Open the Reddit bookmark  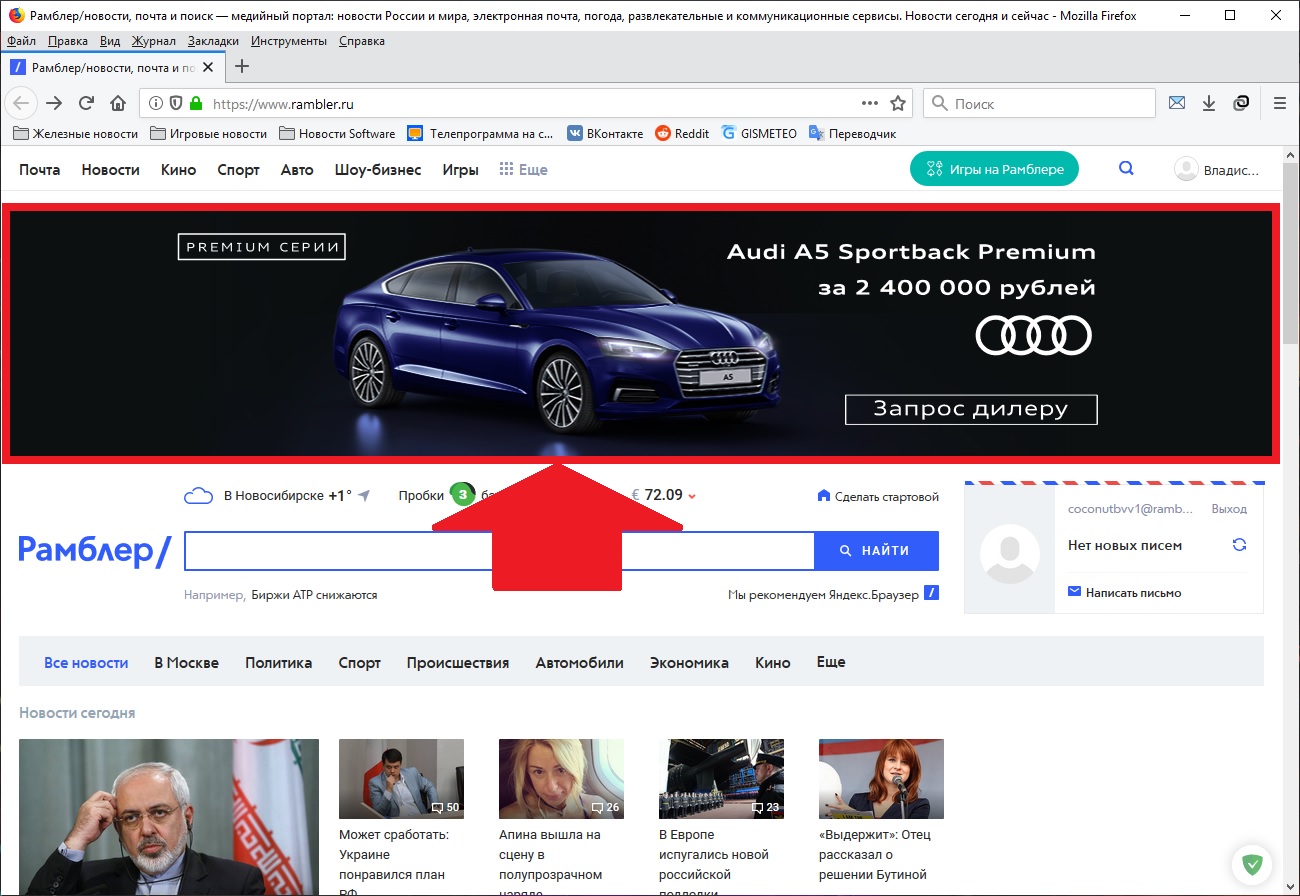tap(681, 133)
